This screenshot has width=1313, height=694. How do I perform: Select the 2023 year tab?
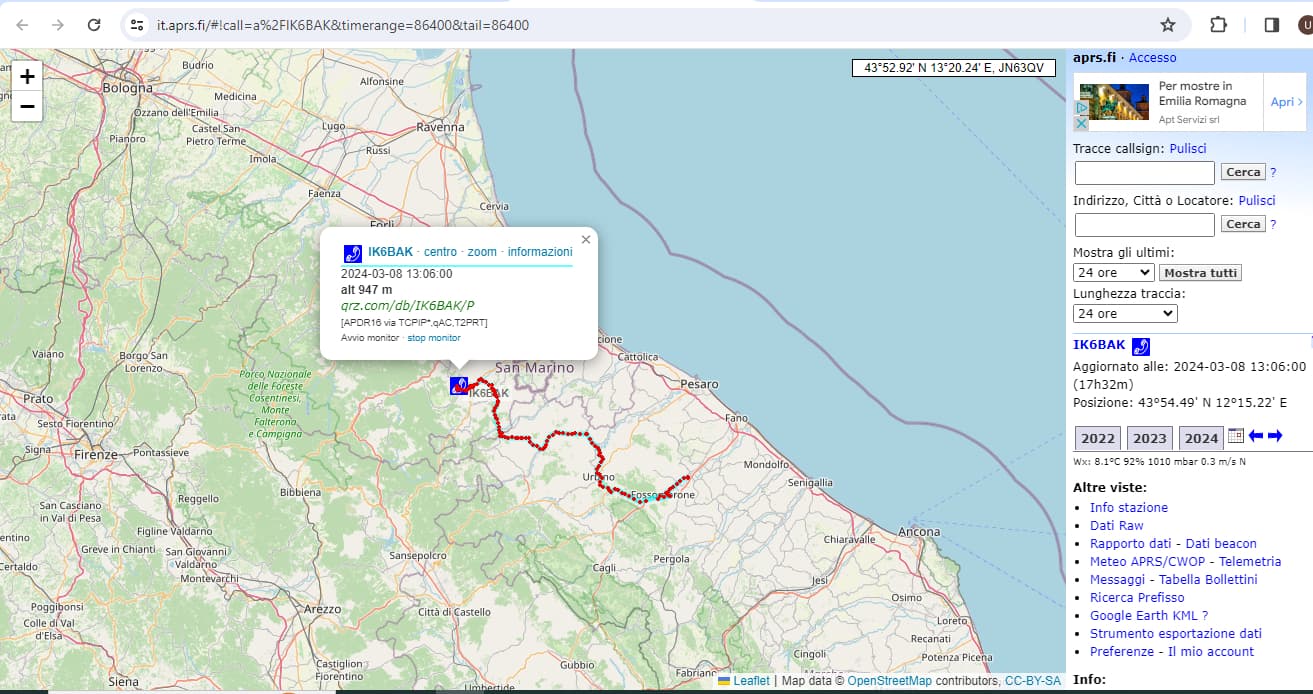click(x=1149, y=437)
